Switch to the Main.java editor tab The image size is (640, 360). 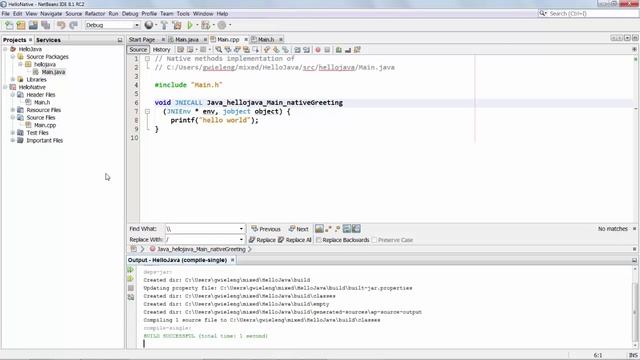187,40
